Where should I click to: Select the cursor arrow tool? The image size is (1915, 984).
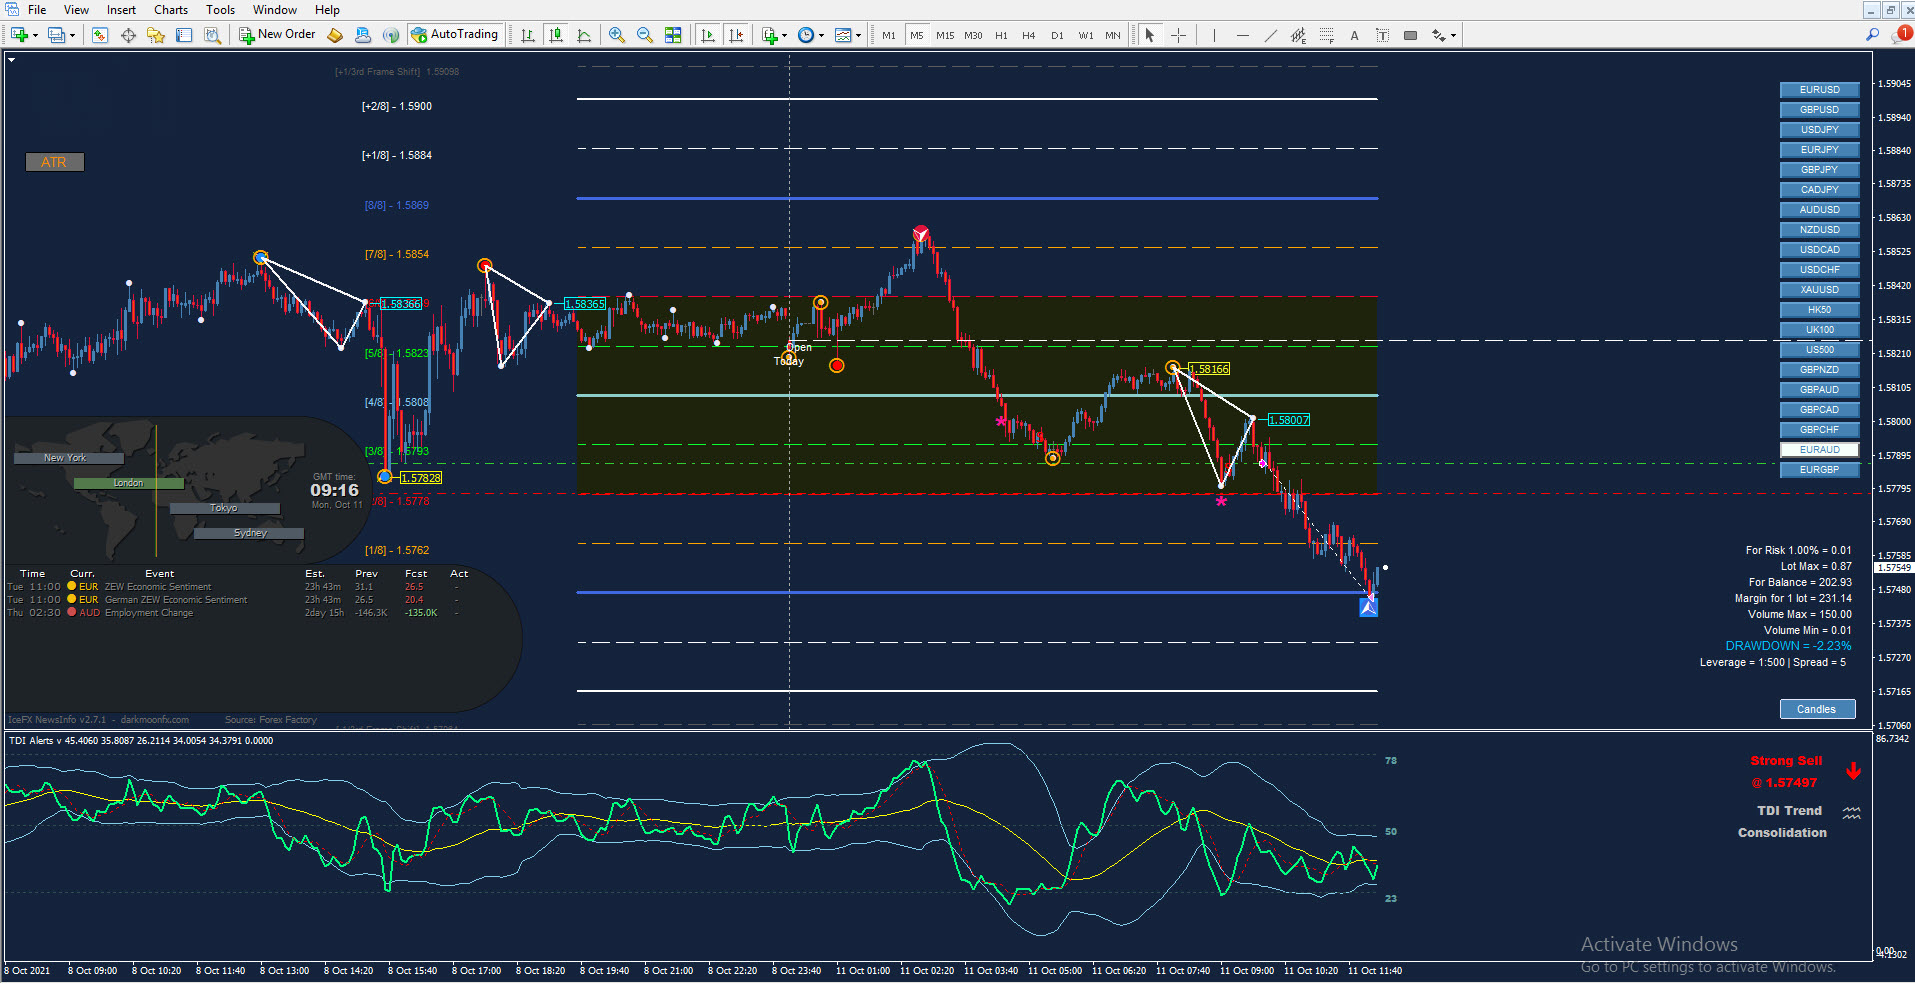1150,35
